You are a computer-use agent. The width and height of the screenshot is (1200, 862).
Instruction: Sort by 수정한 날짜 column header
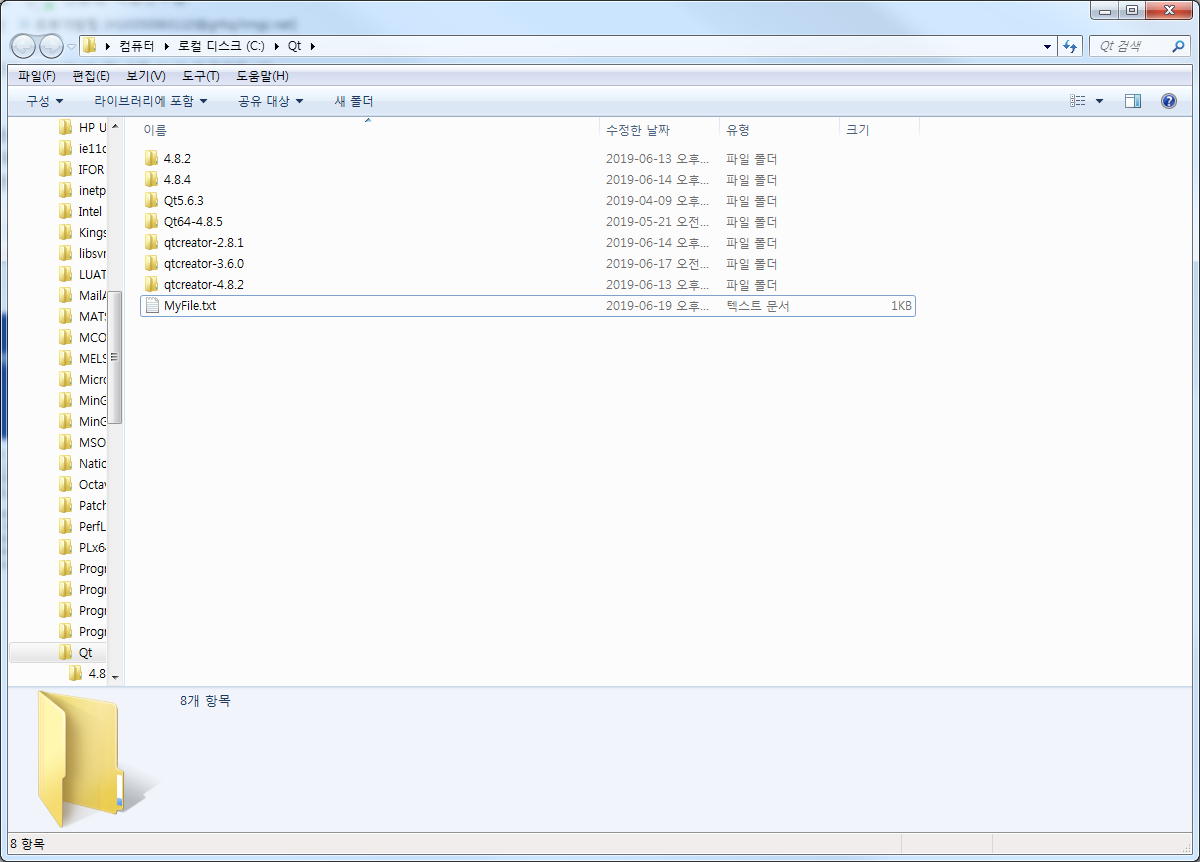click(x=660, y=130)
